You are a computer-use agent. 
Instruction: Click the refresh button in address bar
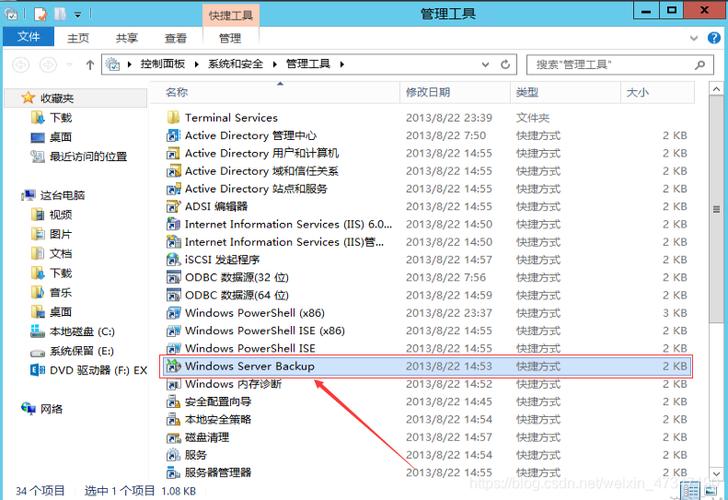(x=505, y=65)
